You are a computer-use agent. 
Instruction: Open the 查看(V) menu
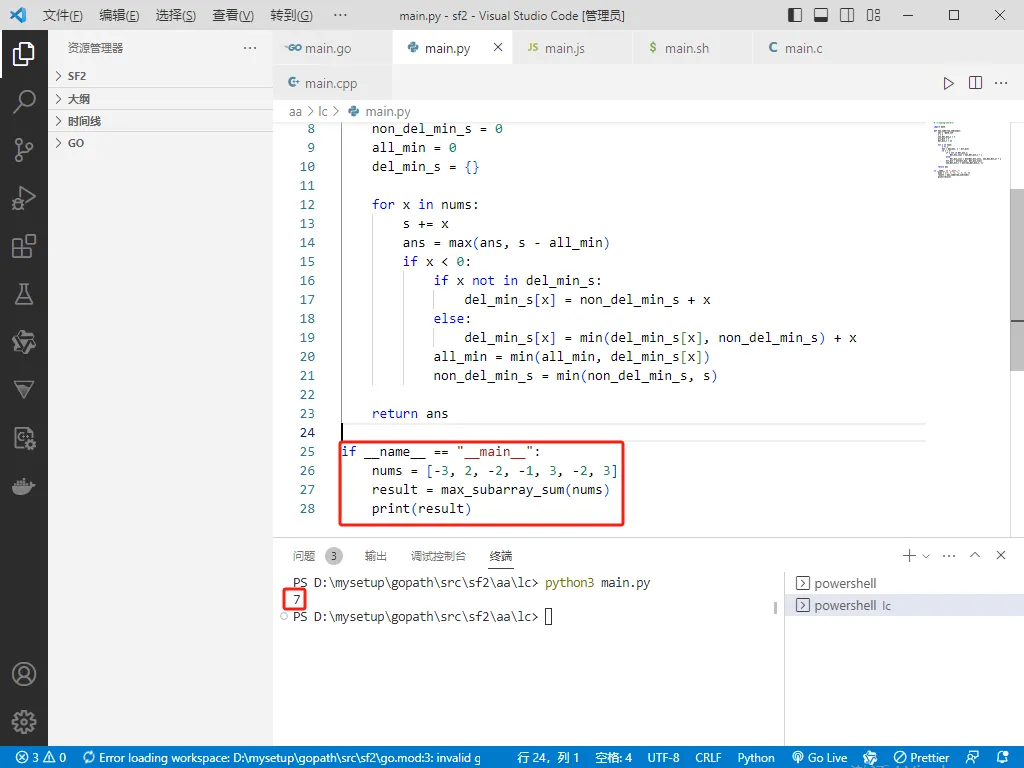[x=233, y=15]
